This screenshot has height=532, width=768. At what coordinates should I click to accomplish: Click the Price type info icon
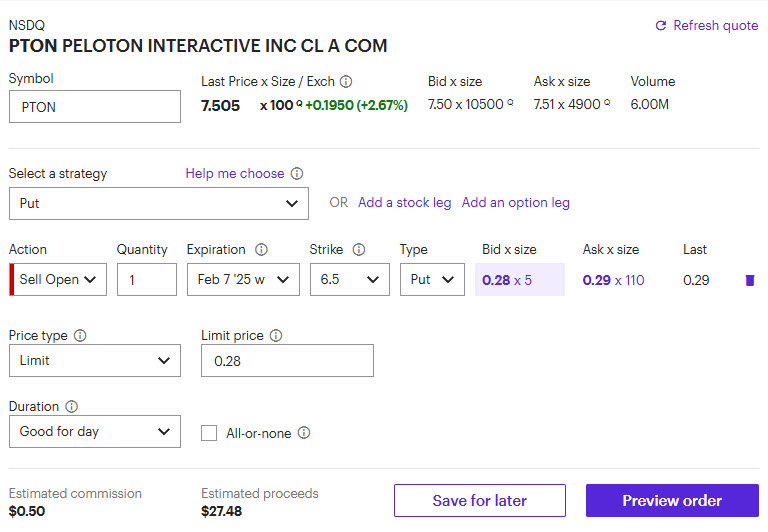pos(80,336)
